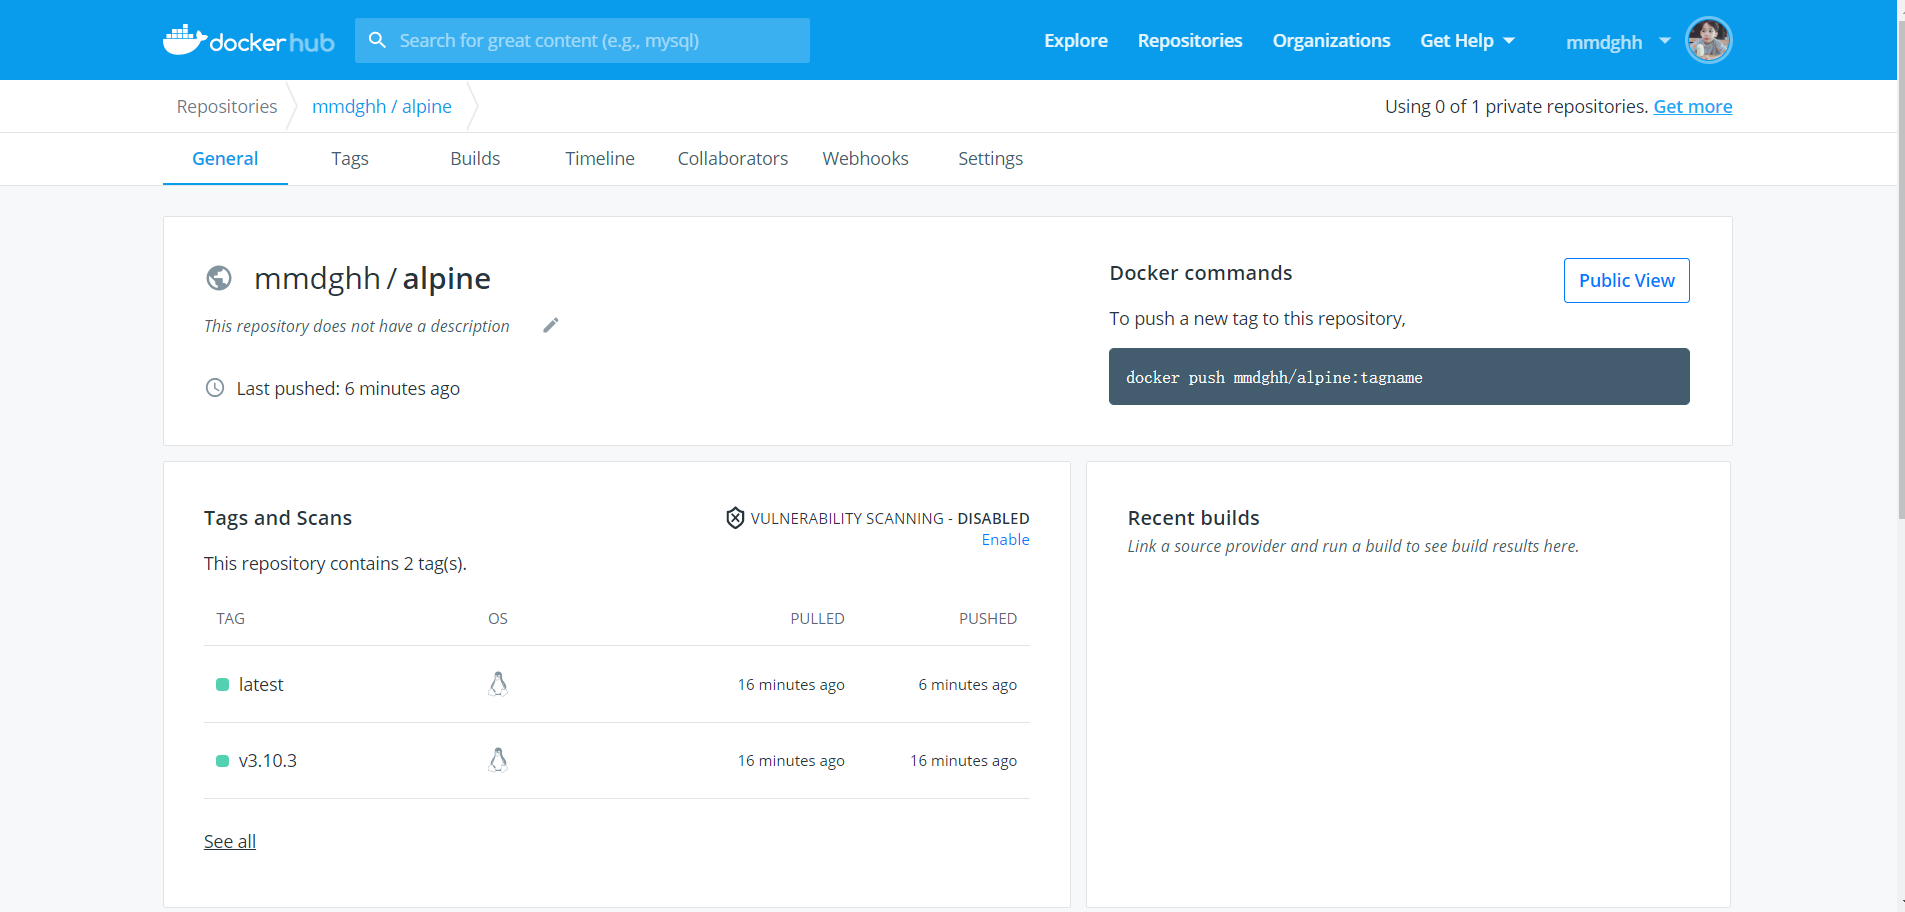This screenshot has height=912, width=1905.
Task: Open Repositories in the top navigation
Action: click(x=1190, y=41)
